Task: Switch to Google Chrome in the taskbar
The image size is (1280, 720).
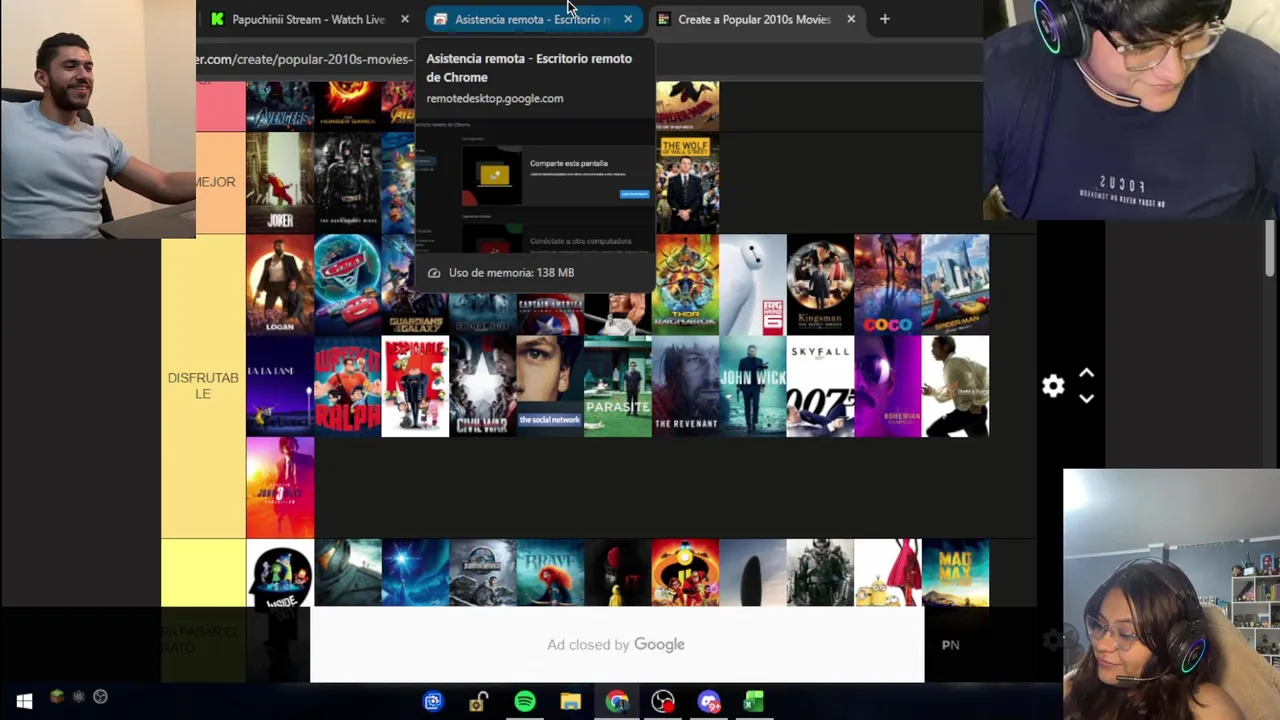Action: (617, 702)
